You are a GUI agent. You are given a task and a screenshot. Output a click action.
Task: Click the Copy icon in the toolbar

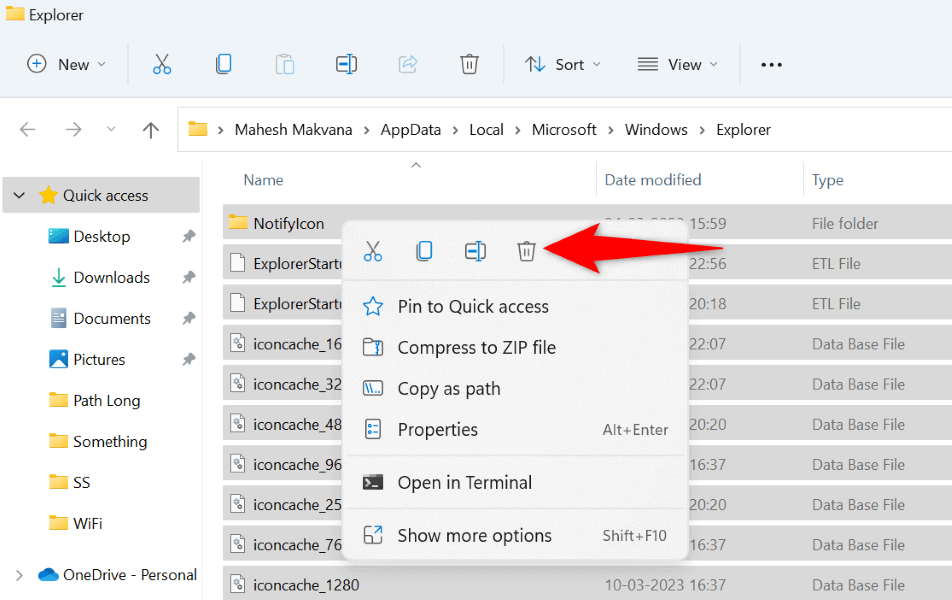point(223,64)
